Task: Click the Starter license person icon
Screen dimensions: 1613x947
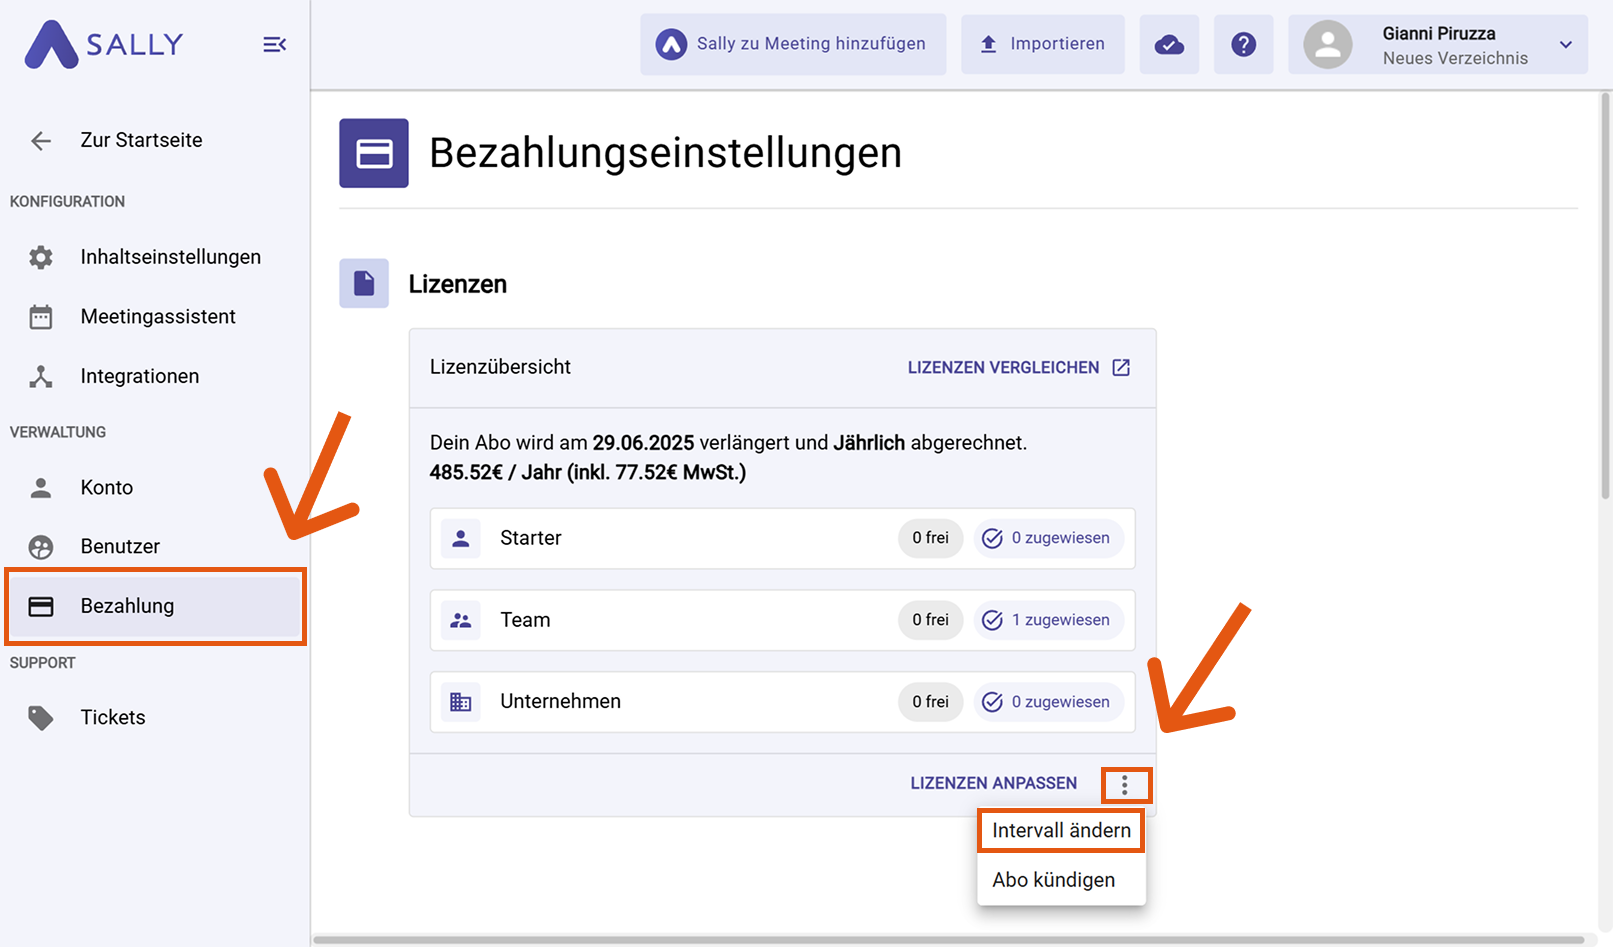Action: [x=461, y=538]
